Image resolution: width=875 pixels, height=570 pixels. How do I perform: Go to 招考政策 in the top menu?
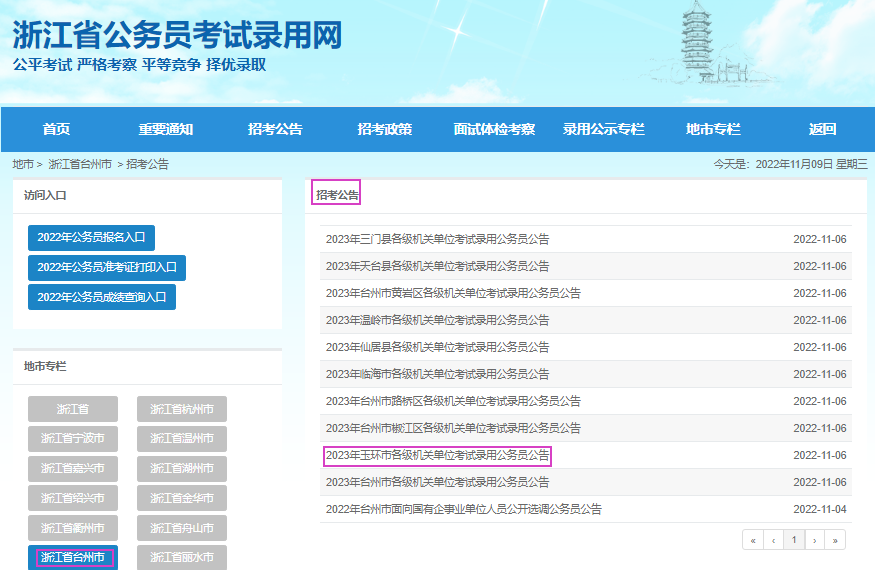(x=384, y=129)
